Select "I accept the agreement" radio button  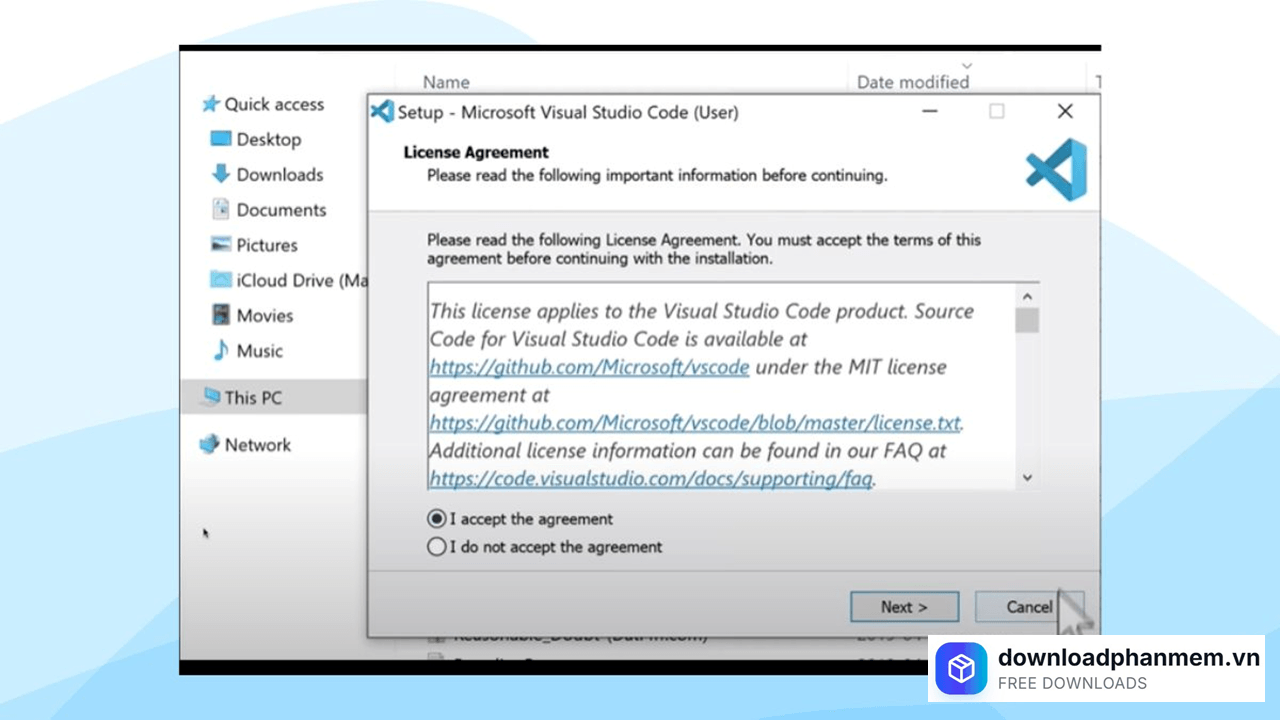click(x=437, y=519)
